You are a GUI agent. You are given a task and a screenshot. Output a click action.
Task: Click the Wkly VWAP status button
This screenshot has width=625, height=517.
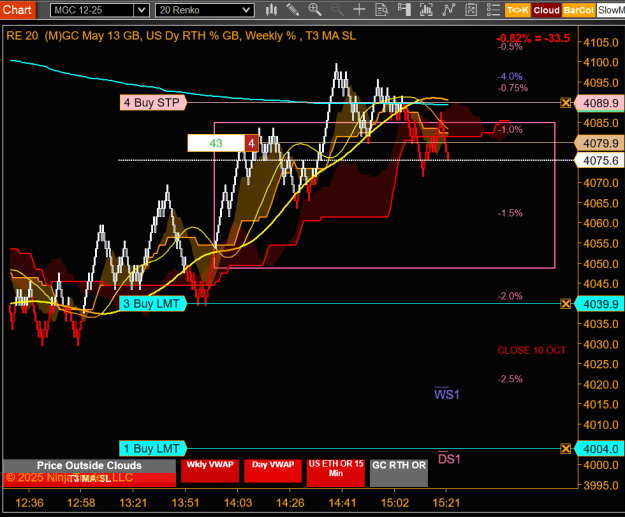click(x=210, y=471)
